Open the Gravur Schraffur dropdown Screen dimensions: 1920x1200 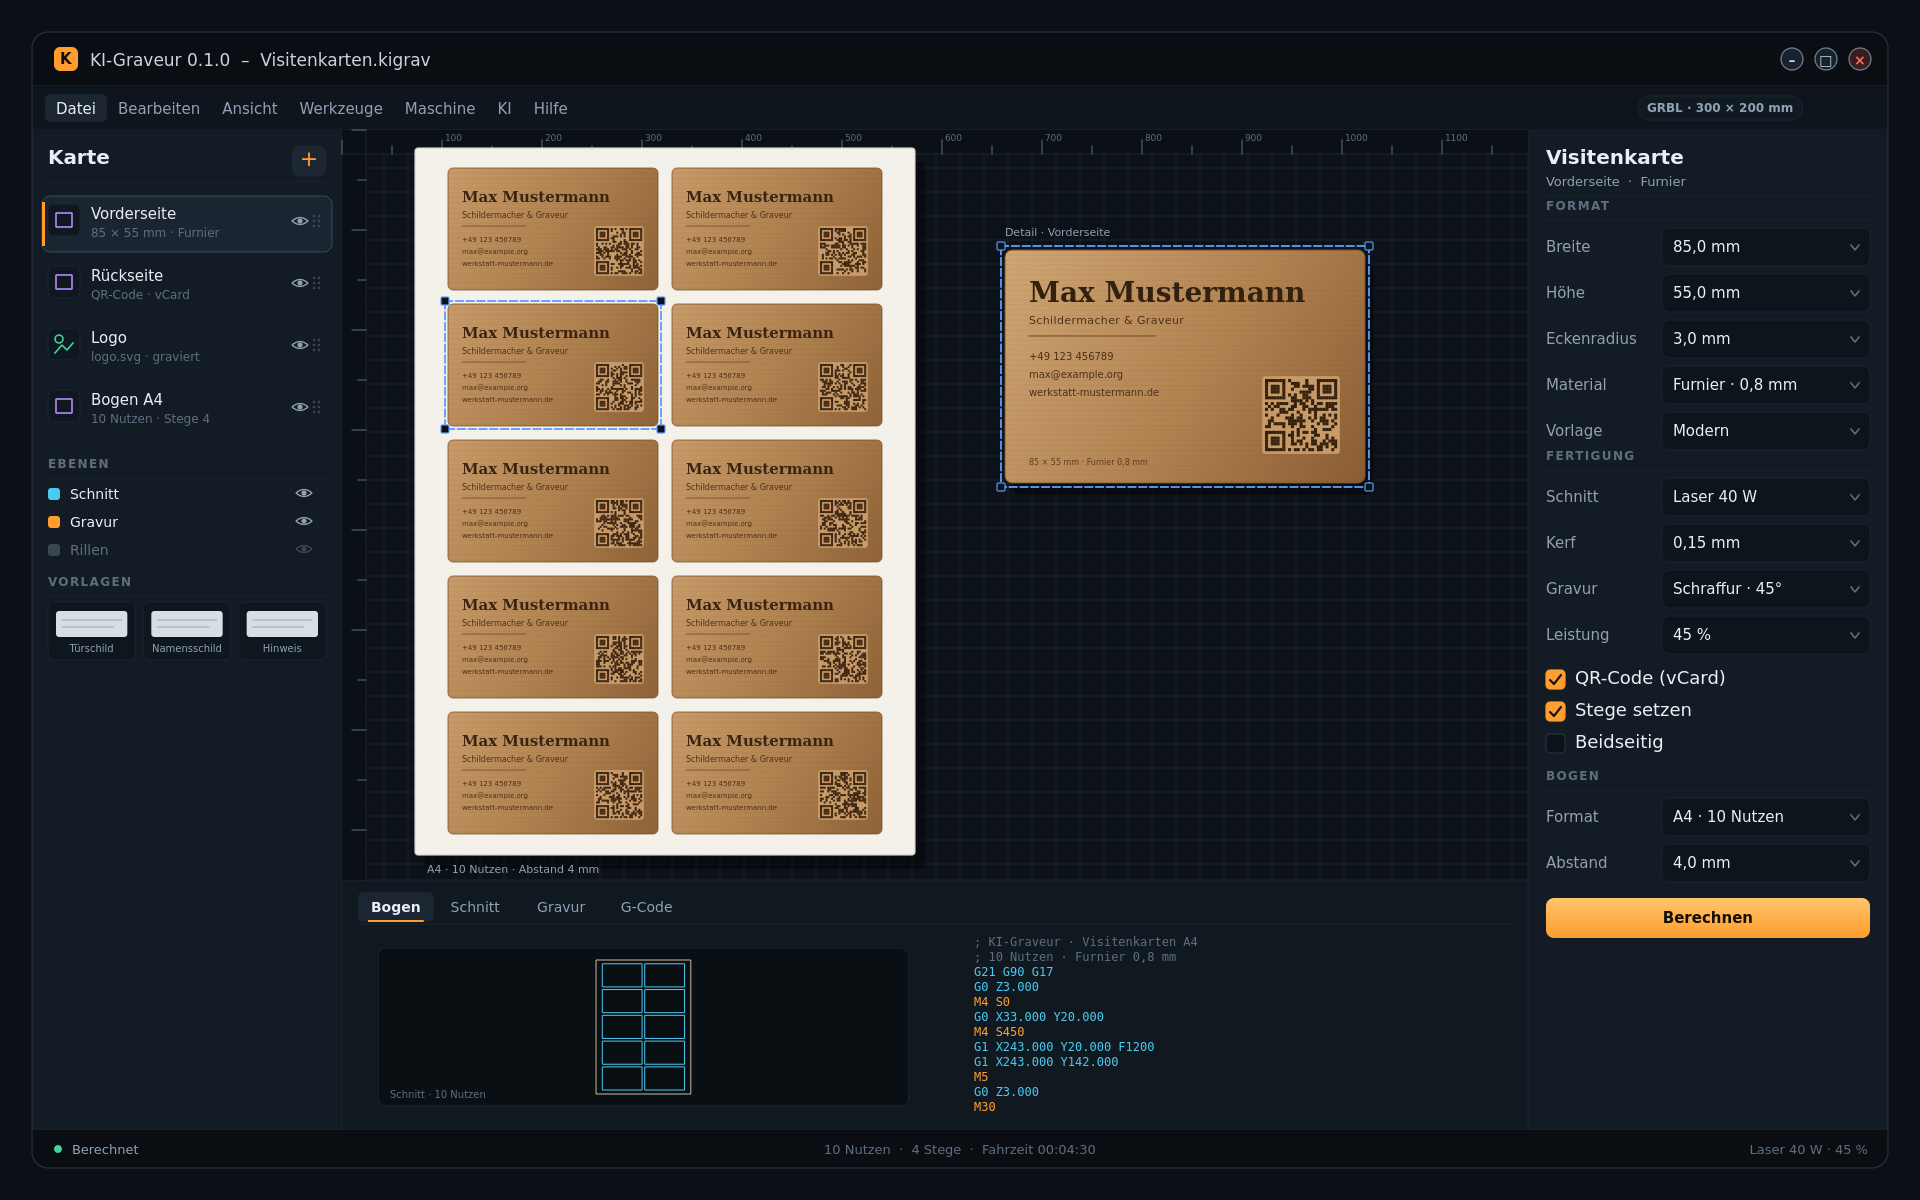tap(1765, 589)
